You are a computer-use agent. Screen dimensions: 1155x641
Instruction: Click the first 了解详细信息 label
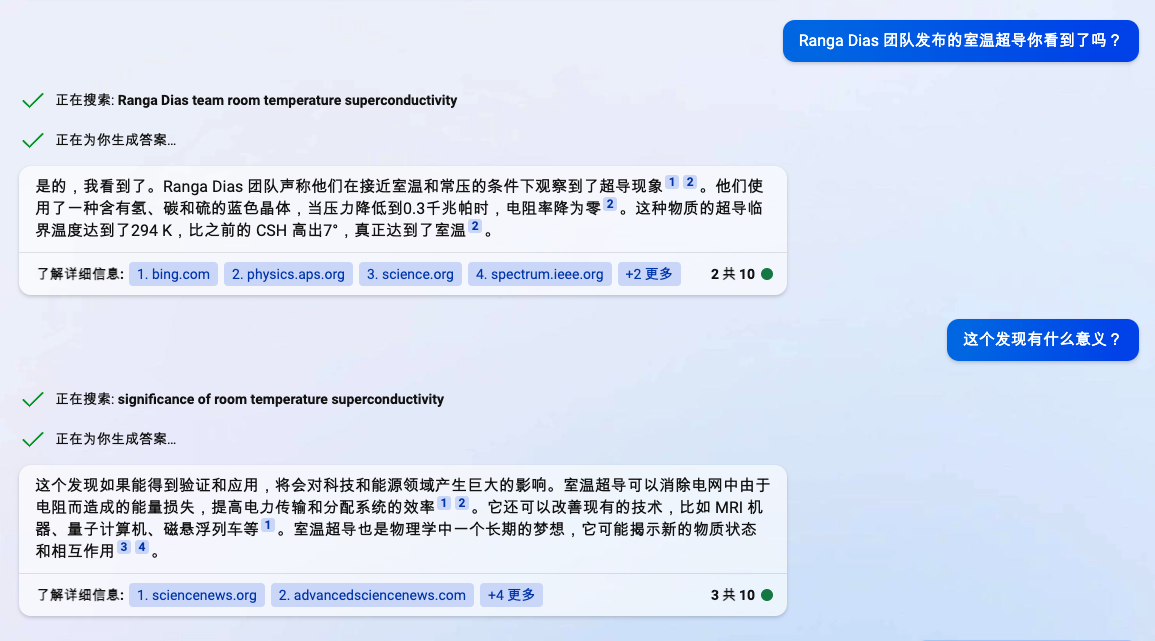click(80, 274)
